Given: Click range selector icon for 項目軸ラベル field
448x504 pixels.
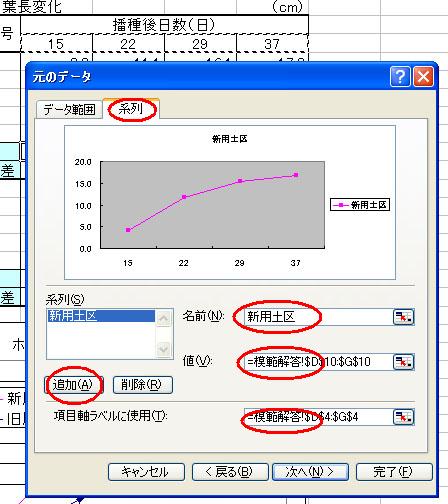Looking at the screenshot, I should pyautogui.click(x=404, y=417).
